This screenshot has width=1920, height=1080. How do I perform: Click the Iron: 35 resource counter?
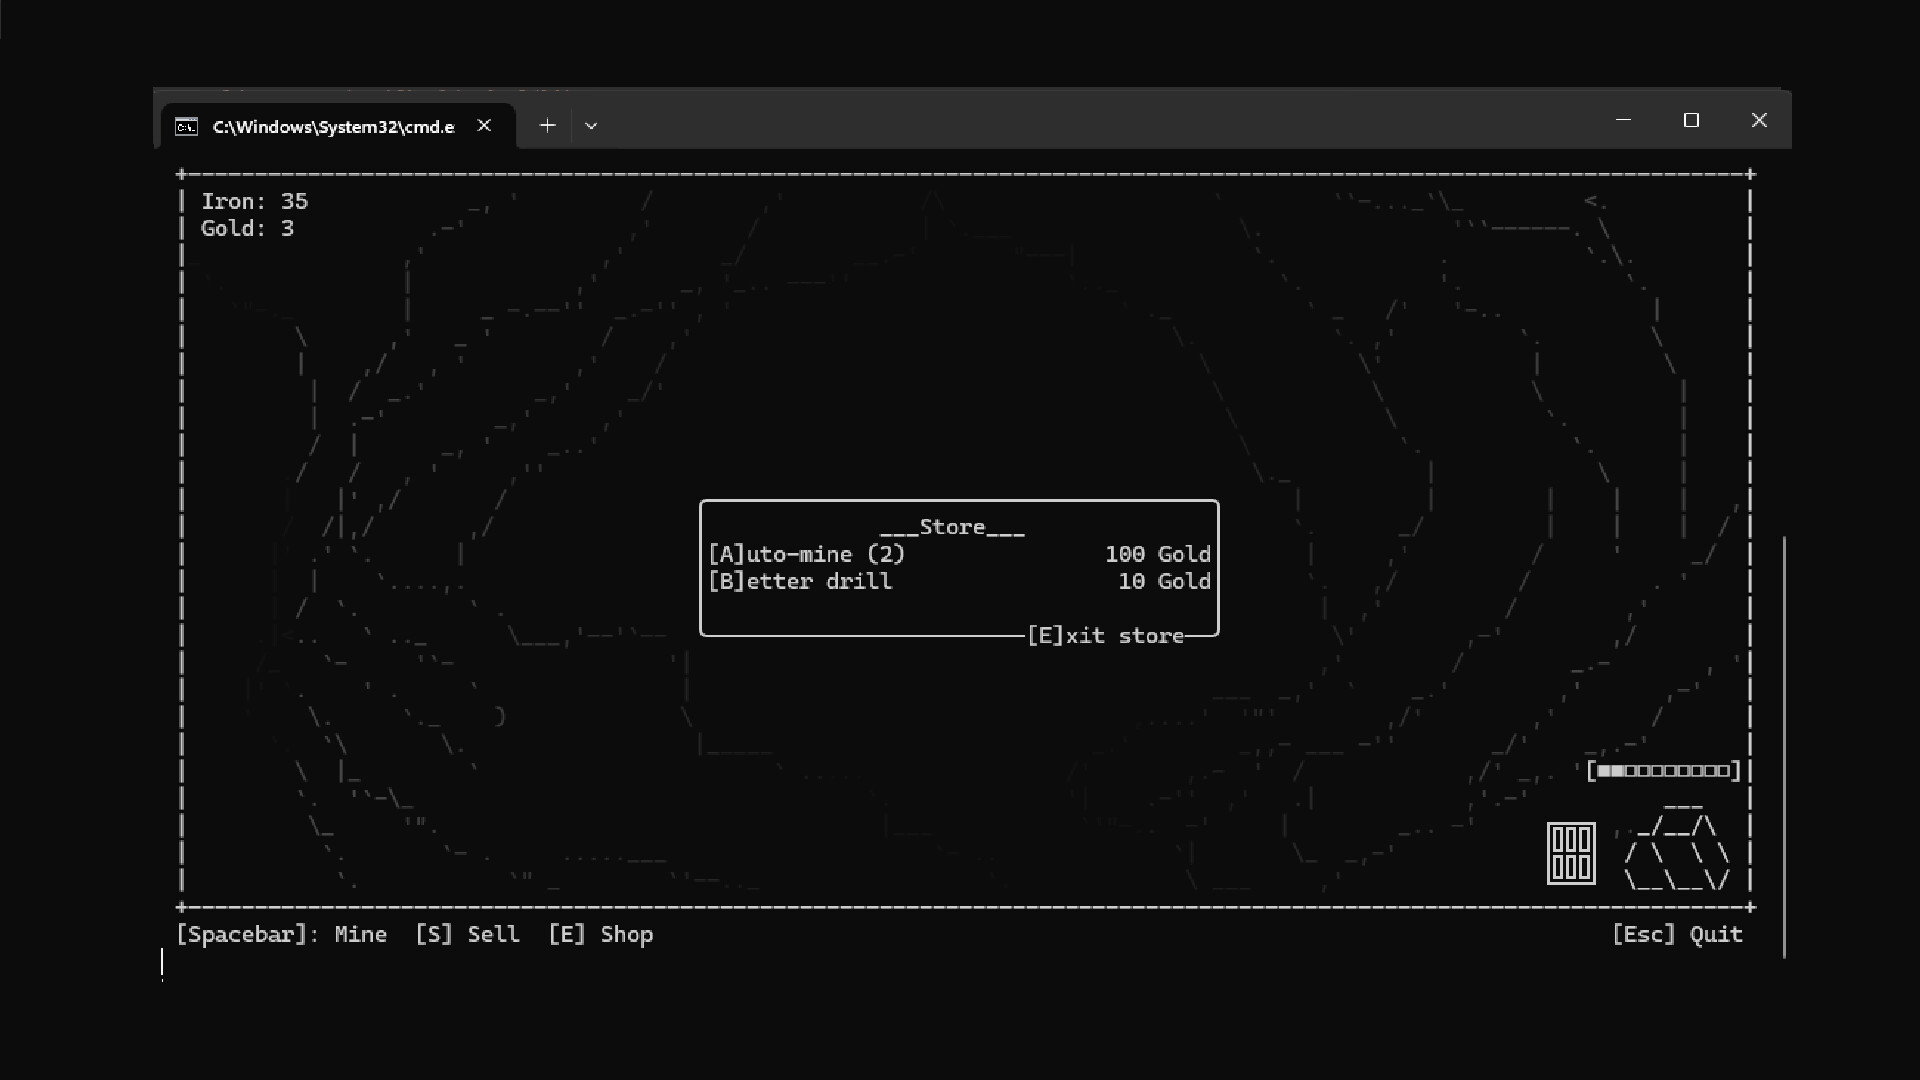tap(254, 201)
